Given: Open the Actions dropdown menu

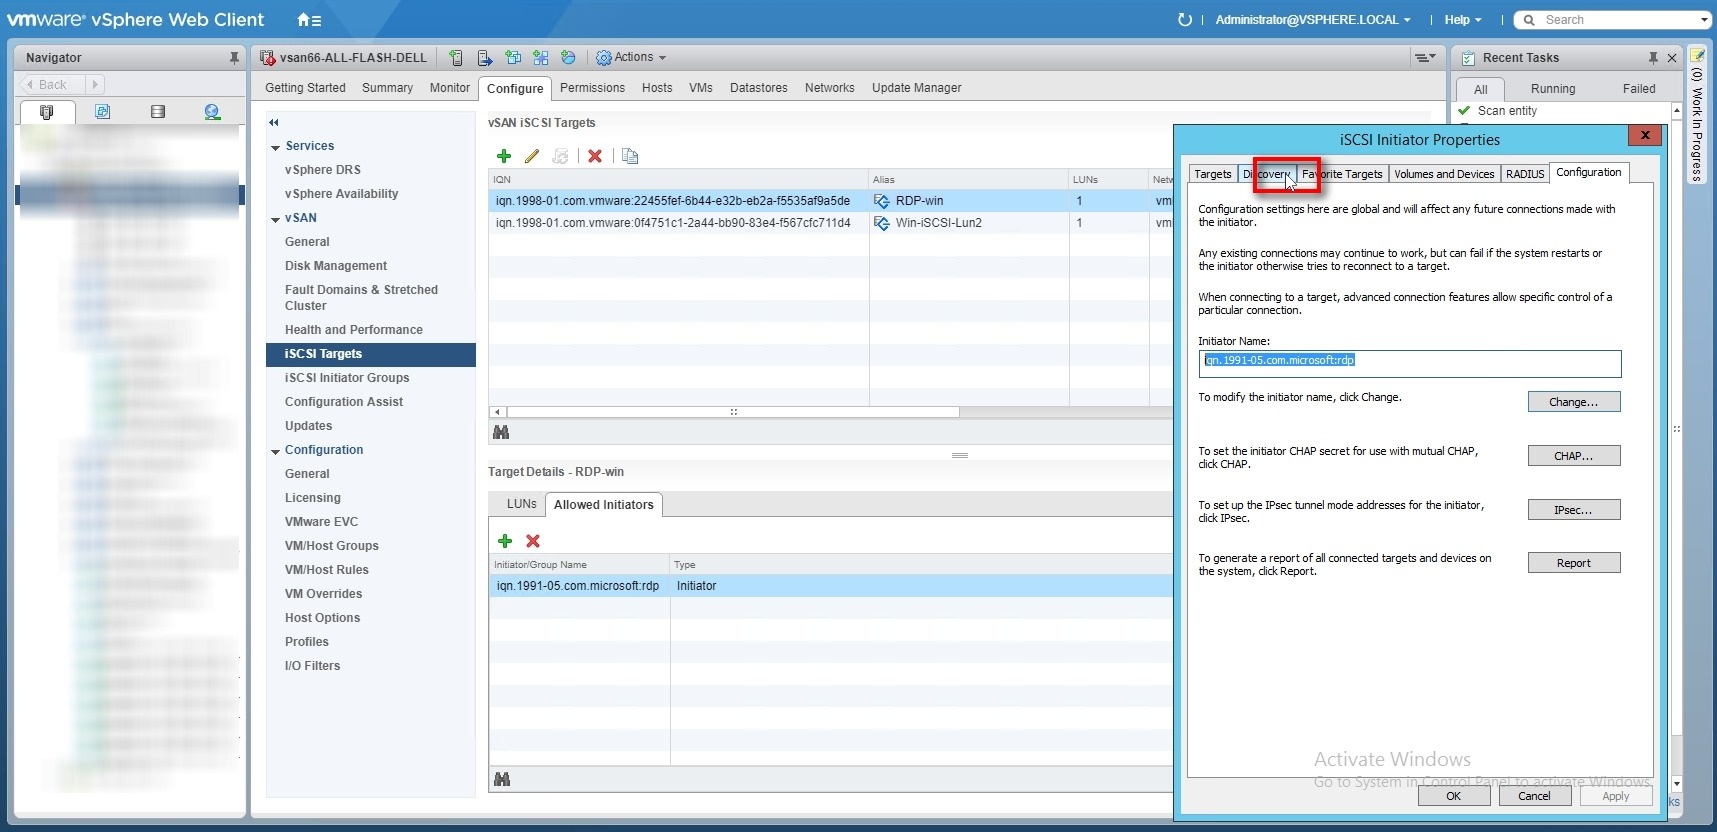Looking at the screenshot, I should (x=632, y=58).
